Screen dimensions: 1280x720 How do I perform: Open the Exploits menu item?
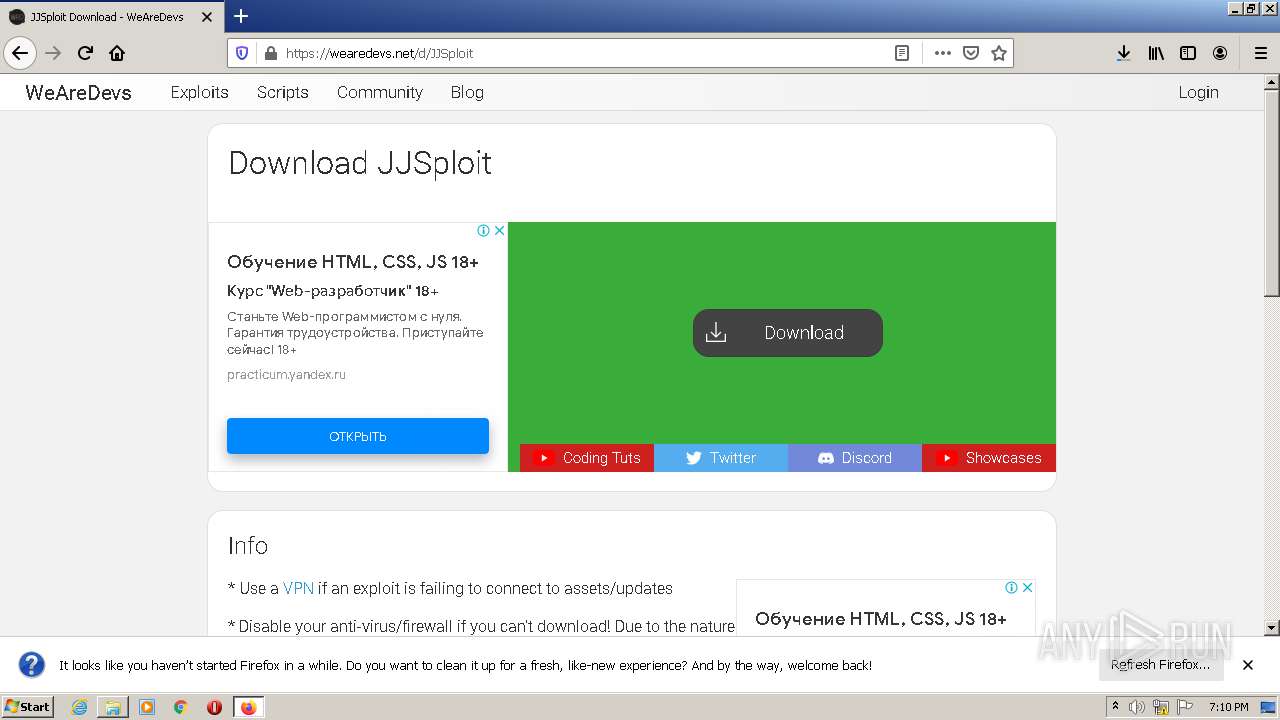coord(199,92)
